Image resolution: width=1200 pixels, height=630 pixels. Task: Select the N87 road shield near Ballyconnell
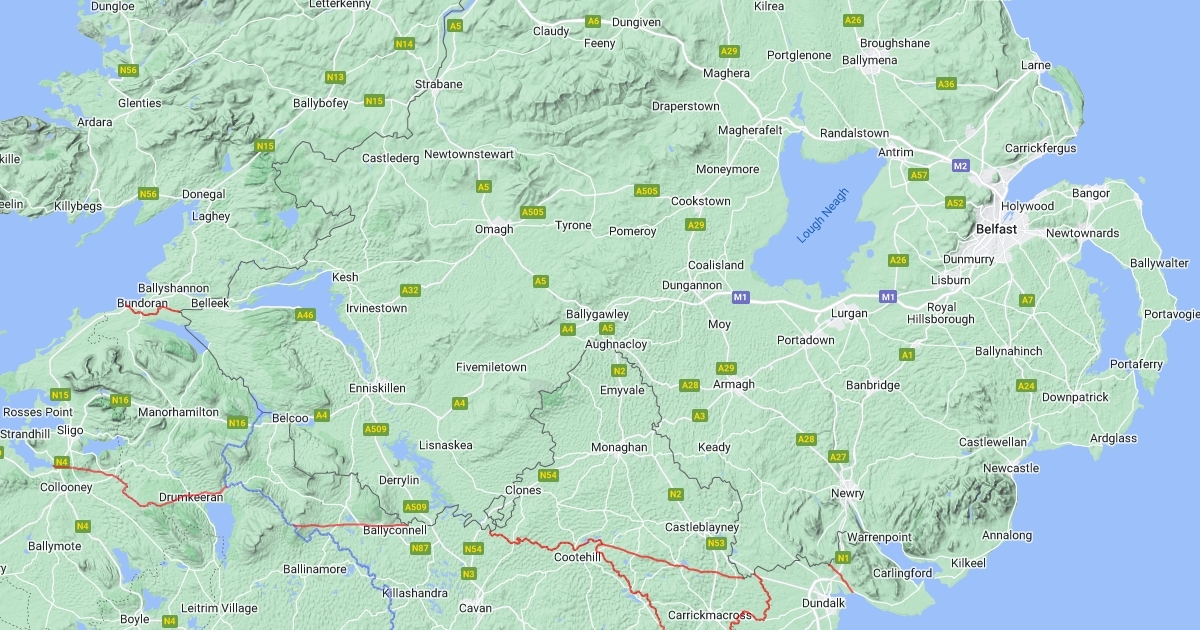(x=421, y=548)
